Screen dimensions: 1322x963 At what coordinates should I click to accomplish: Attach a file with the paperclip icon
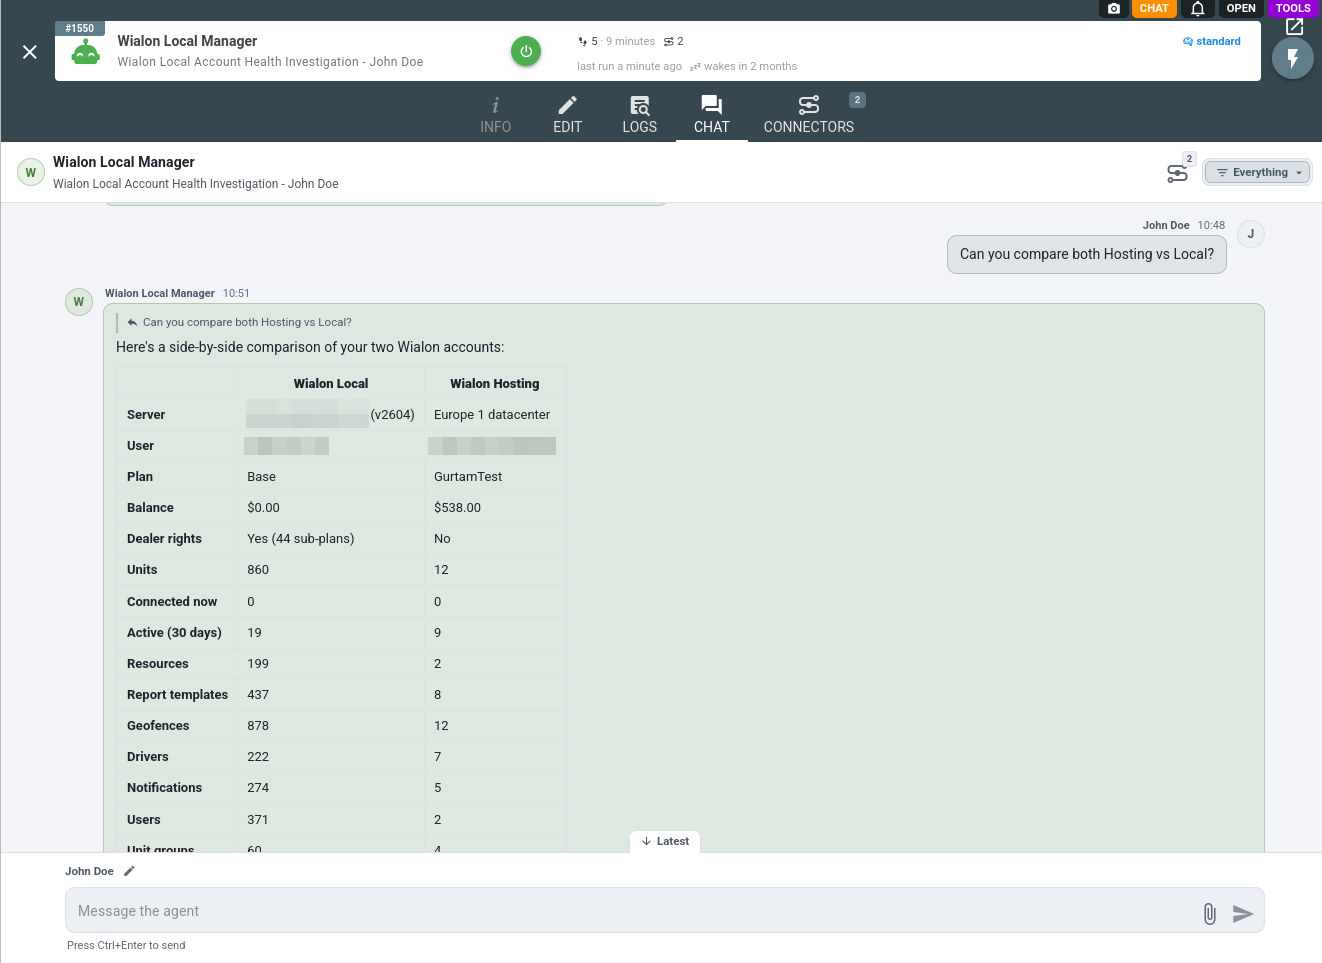(1210, 913)
